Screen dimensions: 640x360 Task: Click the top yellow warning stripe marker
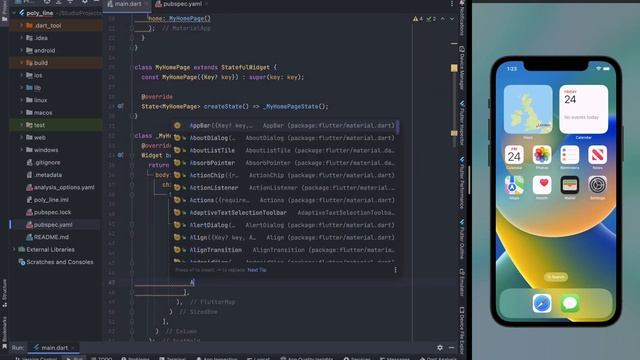454,68
